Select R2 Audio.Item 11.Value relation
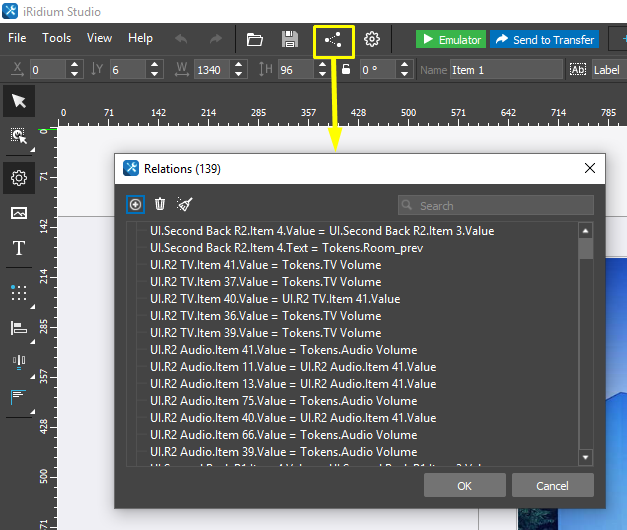 coord(293,367)
